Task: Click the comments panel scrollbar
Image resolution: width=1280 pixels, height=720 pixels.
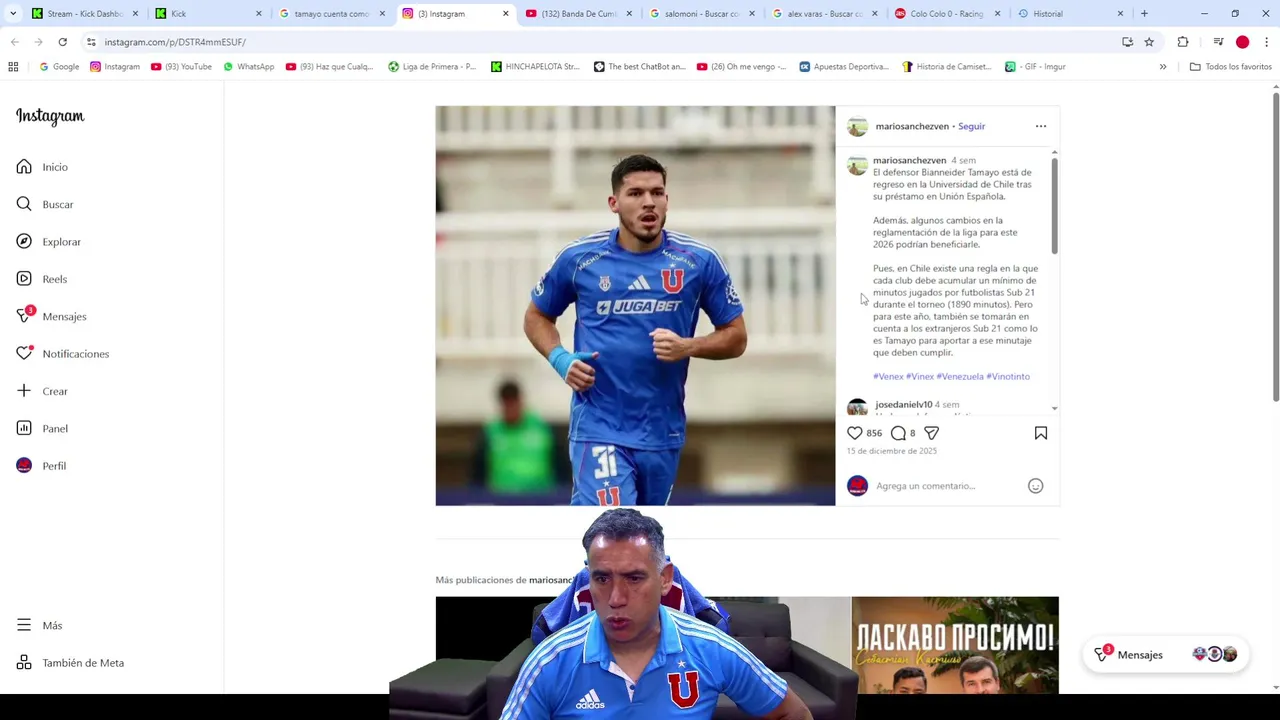Action: click(x=1054, y=205)
